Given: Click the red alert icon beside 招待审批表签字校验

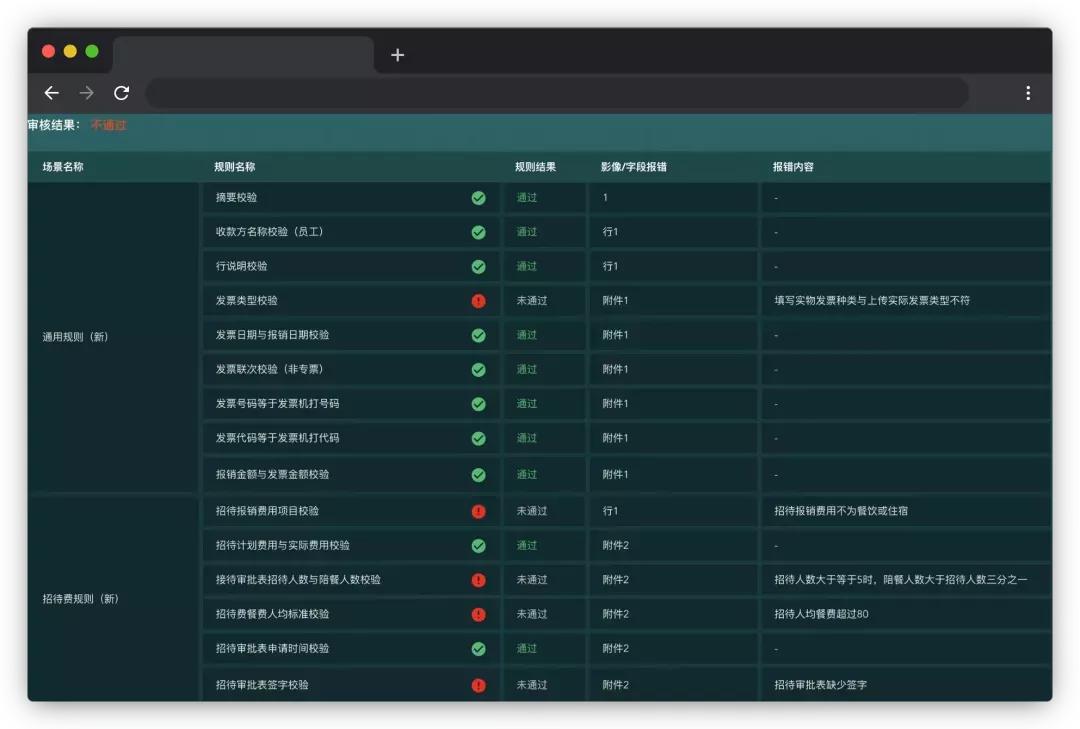Looking at the screenshot, I should click(478, 685).
